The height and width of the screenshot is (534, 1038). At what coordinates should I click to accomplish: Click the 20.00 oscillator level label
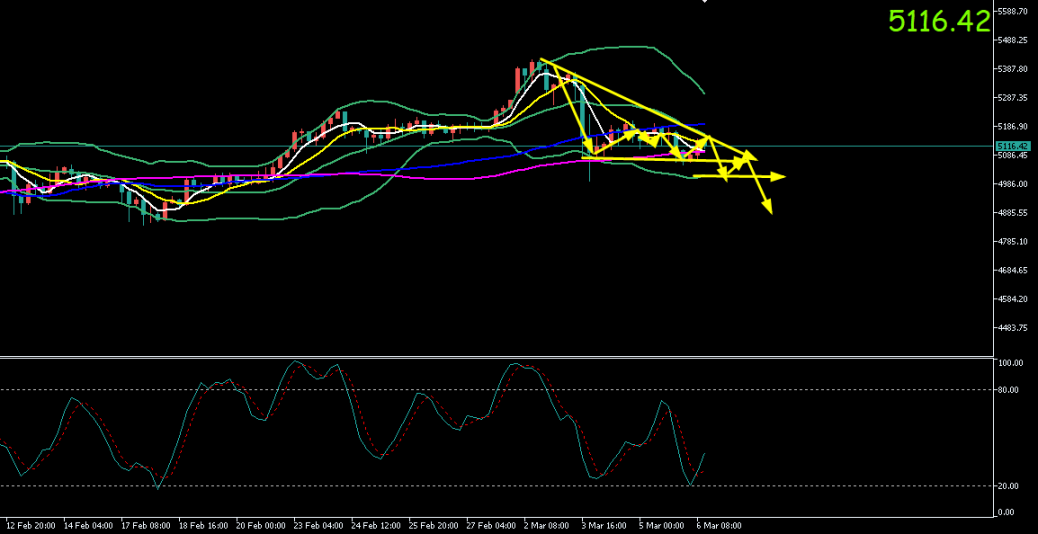(1008, 486)
